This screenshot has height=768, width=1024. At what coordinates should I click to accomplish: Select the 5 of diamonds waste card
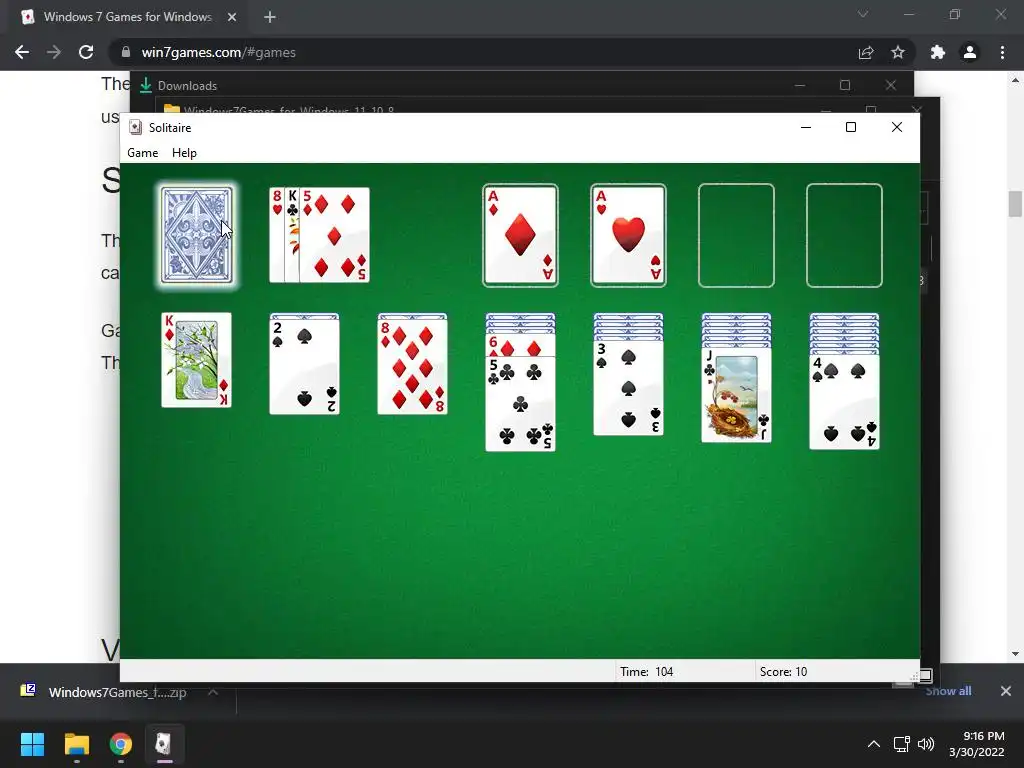click(335, 235)
